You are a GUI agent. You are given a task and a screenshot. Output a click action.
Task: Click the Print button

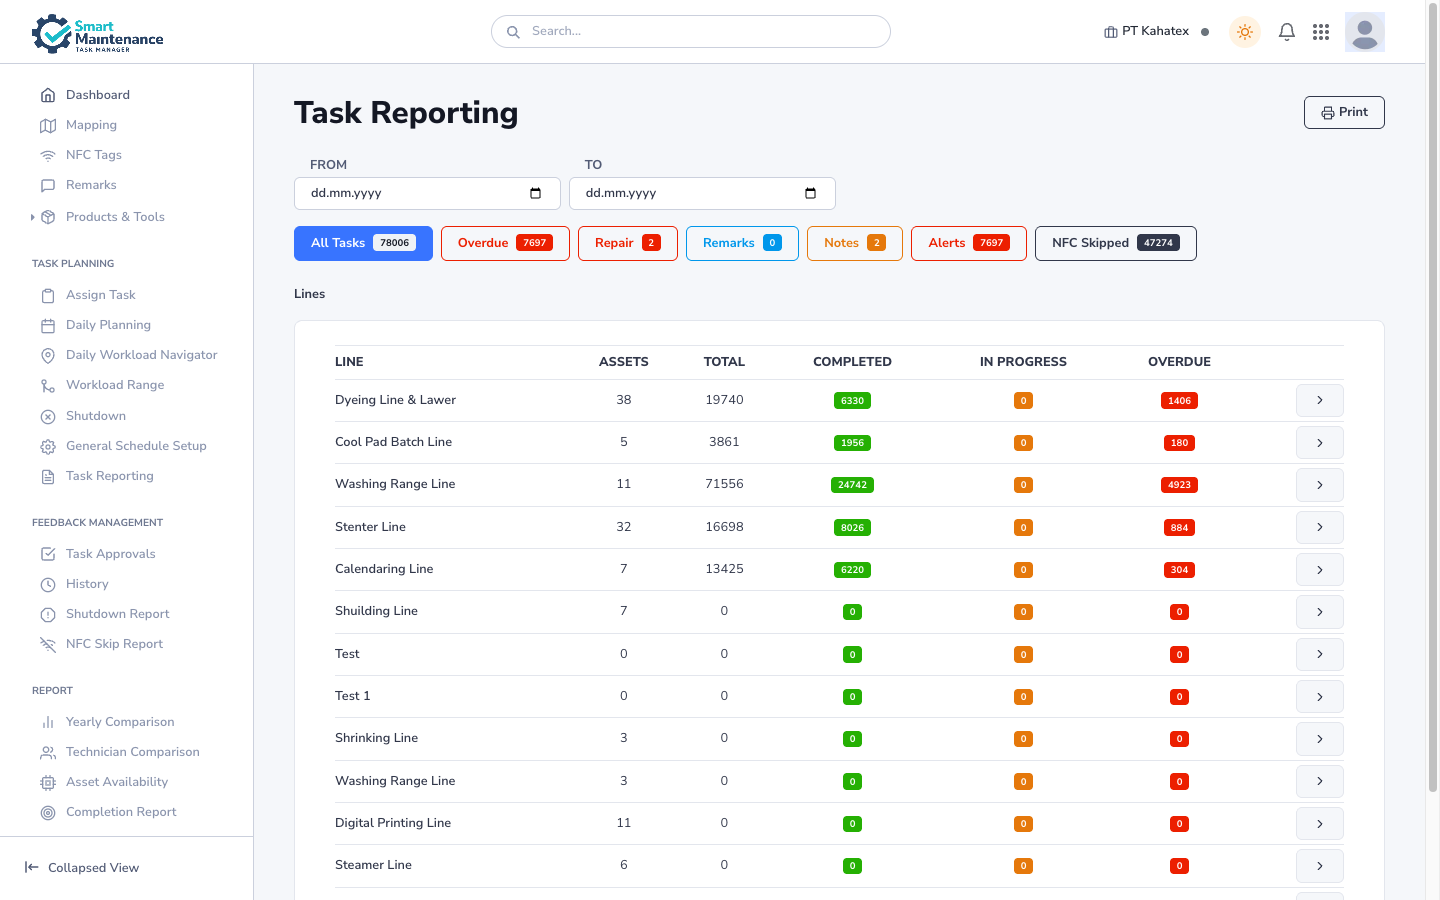coord(1343,113)
